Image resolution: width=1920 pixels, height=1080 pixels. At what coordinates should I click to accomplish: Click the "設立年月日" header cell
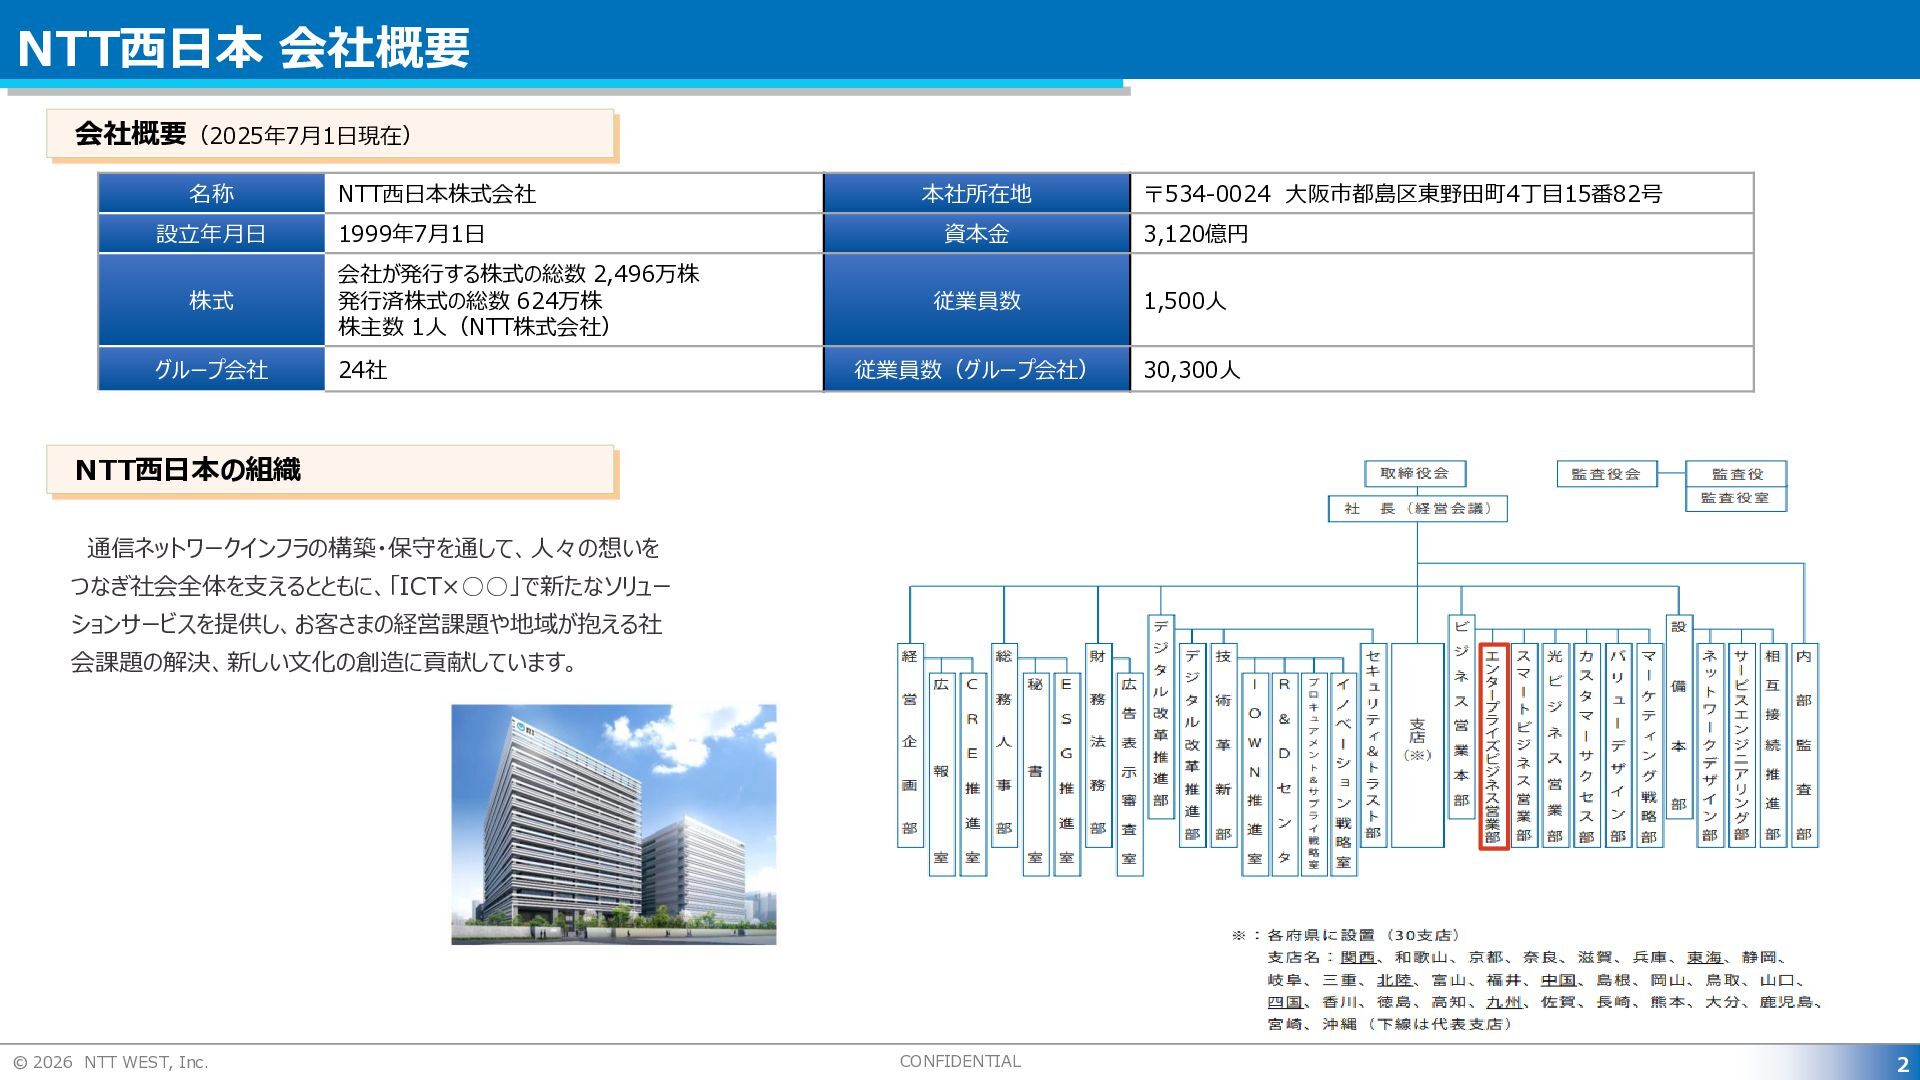[x=211, y=233]
